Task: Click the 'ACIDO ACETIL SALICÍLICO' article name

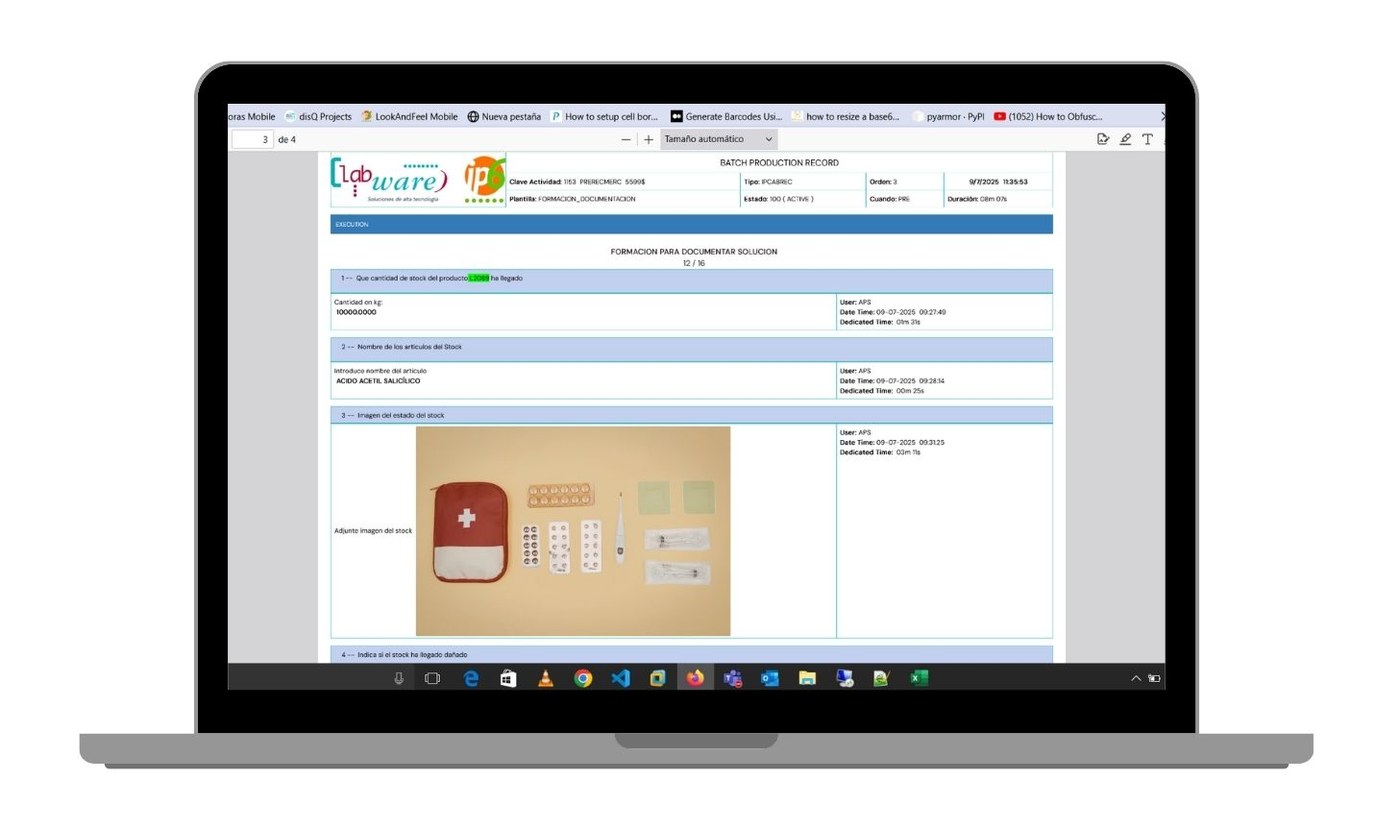Action: coord(378,381)
